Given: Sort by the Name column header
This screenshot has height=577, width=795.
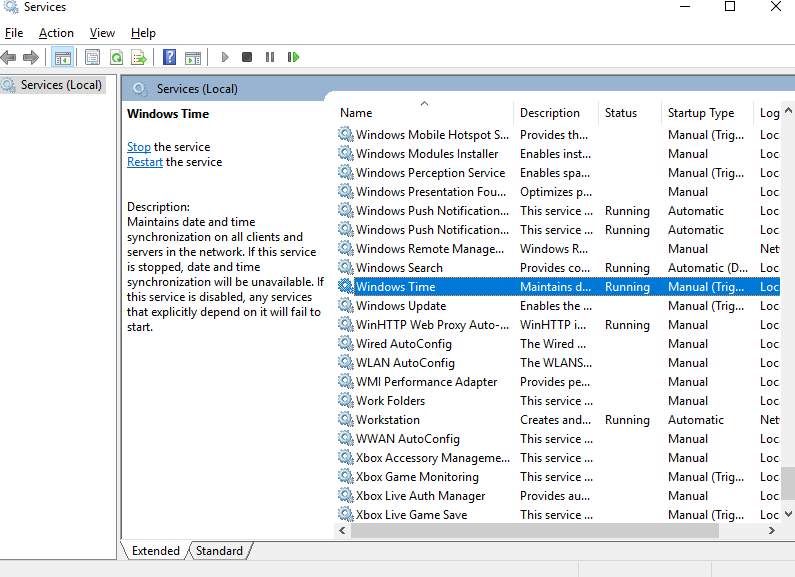Looking at the screenshot, I should [424, 113].
